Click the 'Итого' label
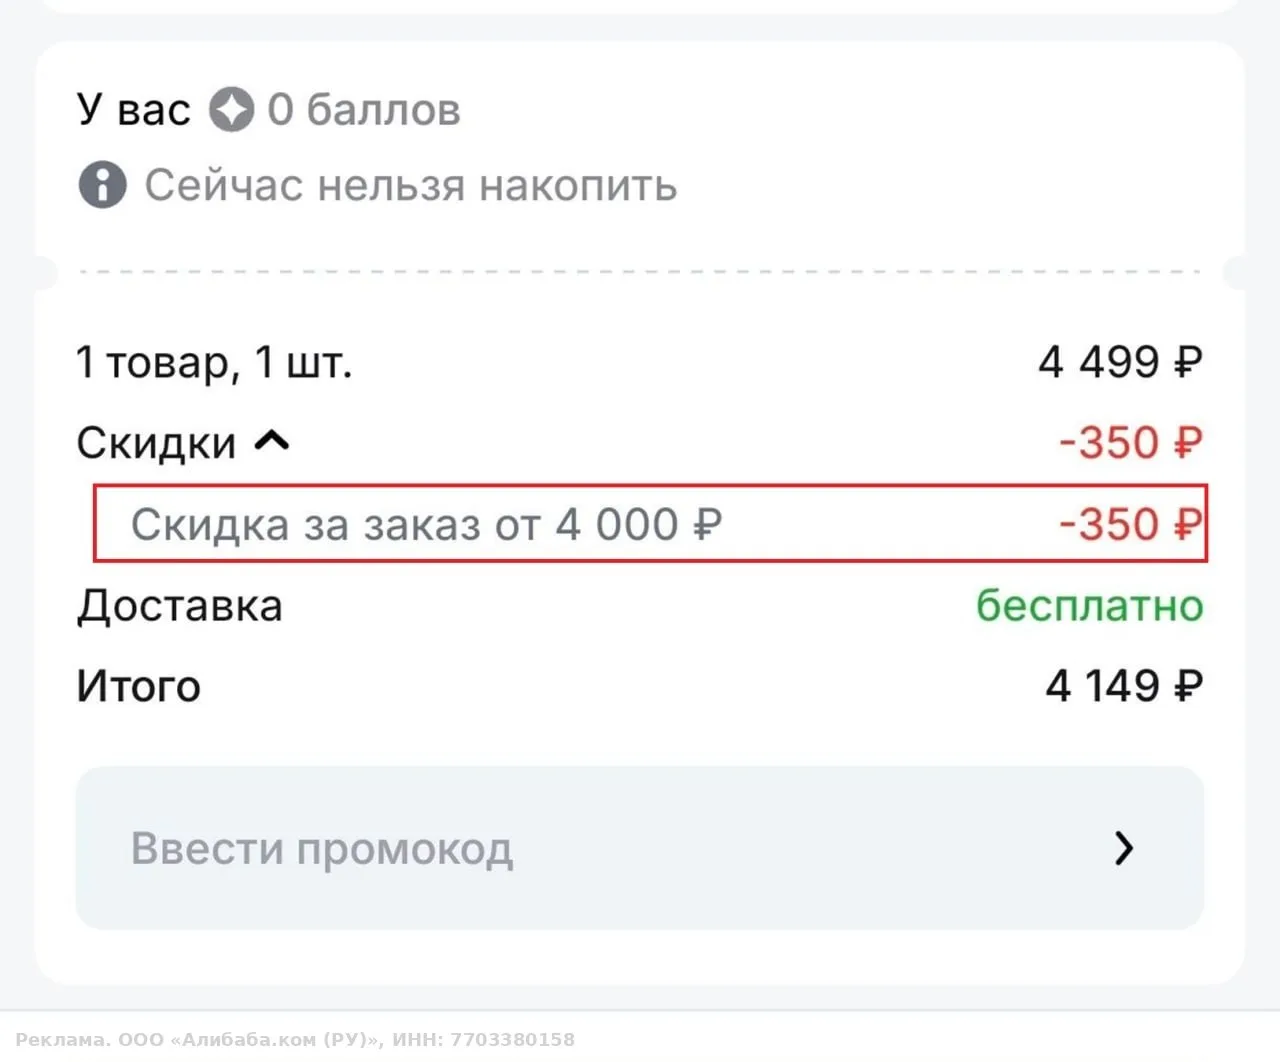Viewport: 1280px width, 1062px height. pos(139,687)
